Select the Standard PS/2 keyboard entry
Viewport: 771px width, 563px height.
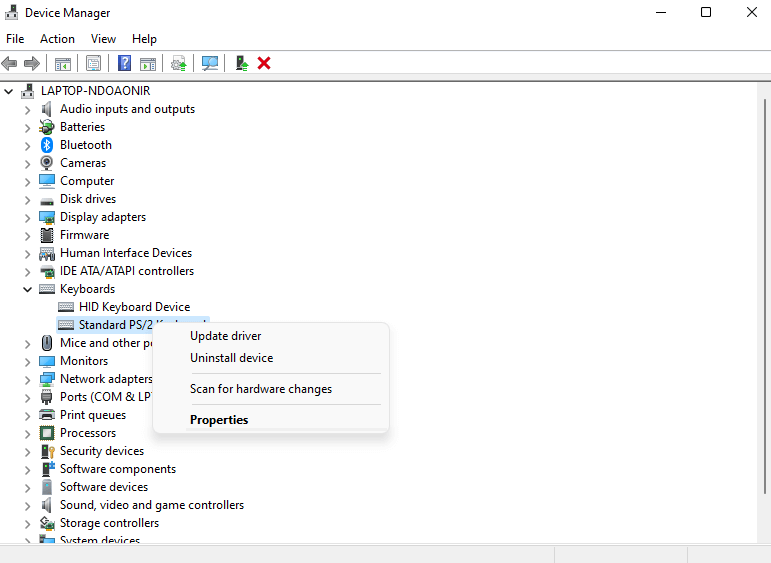pos(116,325)
